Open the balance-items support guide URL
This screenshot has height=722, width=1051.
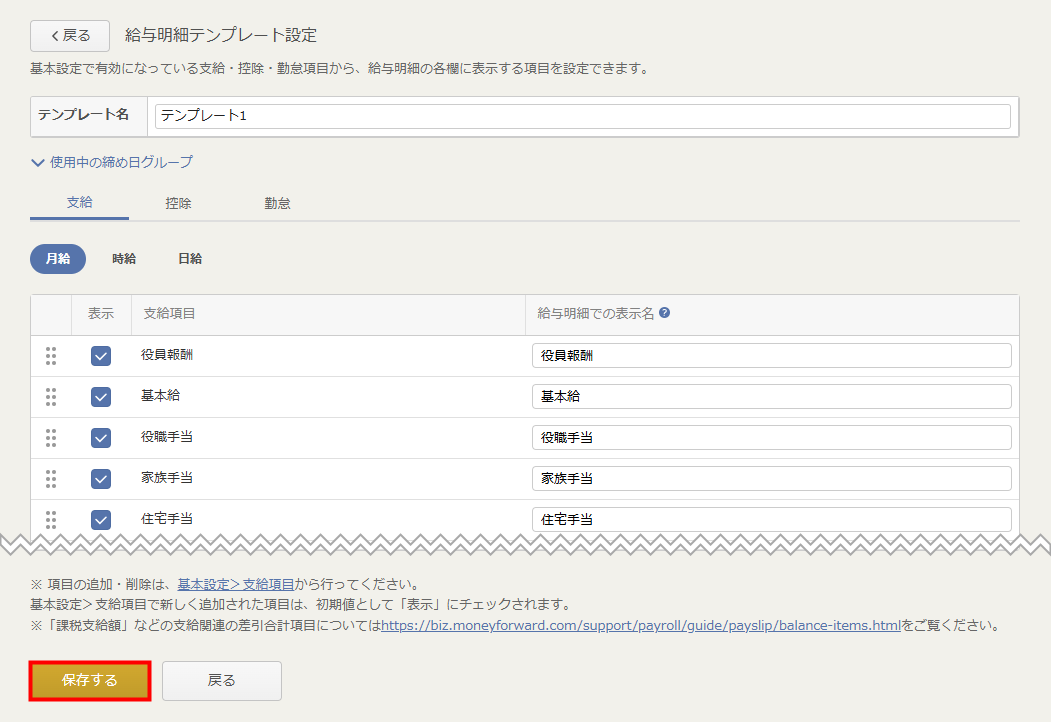(640, 626)
